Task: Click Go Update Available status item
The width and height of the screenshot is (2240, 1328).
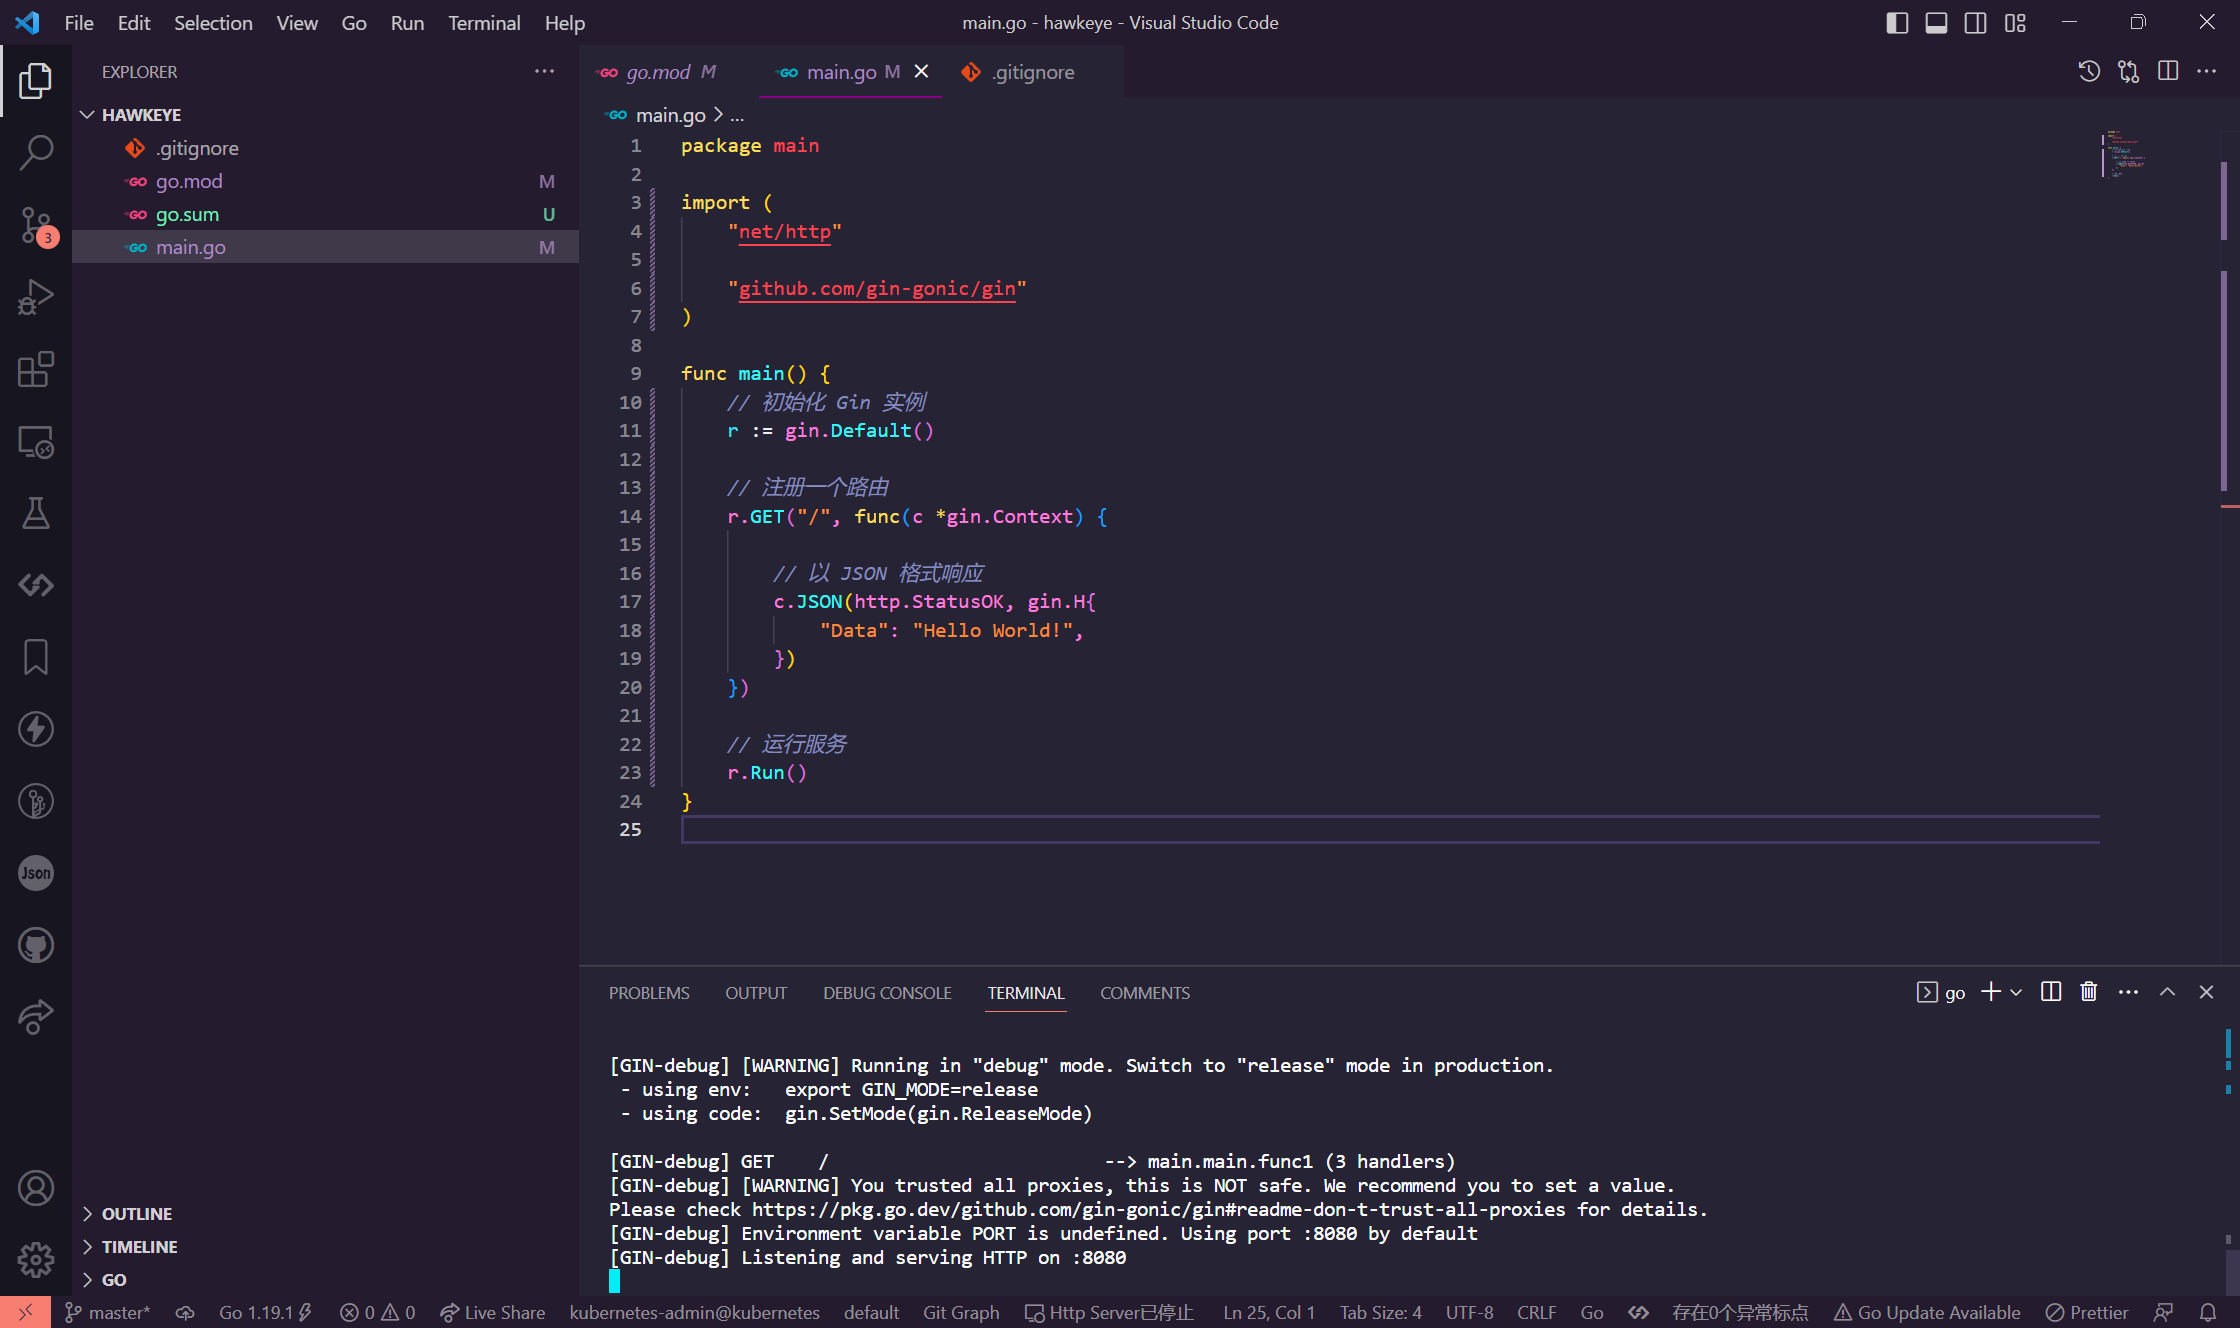Action: click(1927, 1313)
